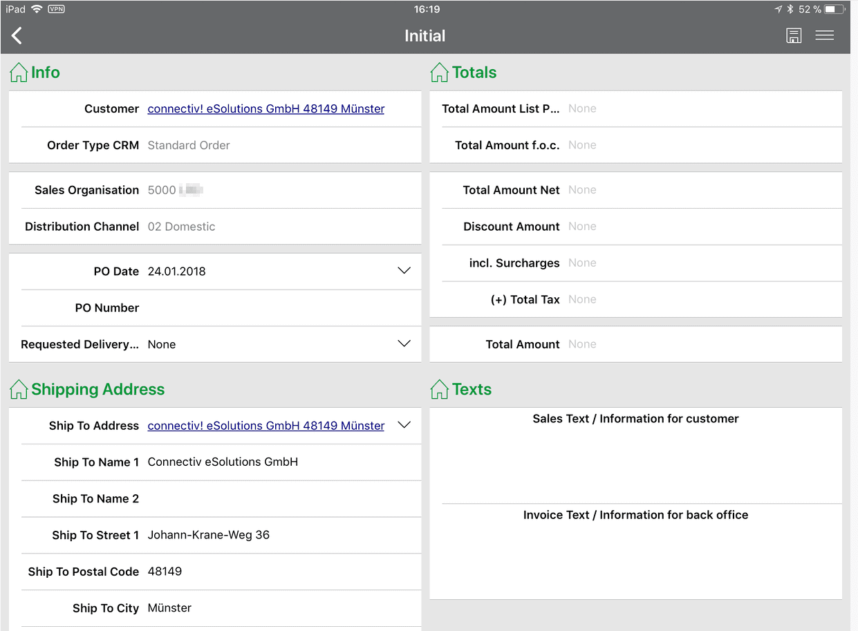Click the Info section house icon
858x631 pixels.
(x=19, y=73)
